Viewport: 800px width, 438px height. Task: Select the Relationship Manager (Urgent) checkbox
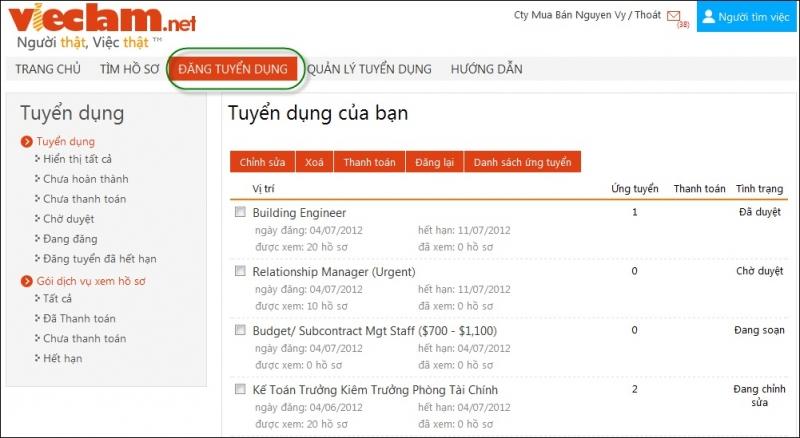click(x=239, y=271)
